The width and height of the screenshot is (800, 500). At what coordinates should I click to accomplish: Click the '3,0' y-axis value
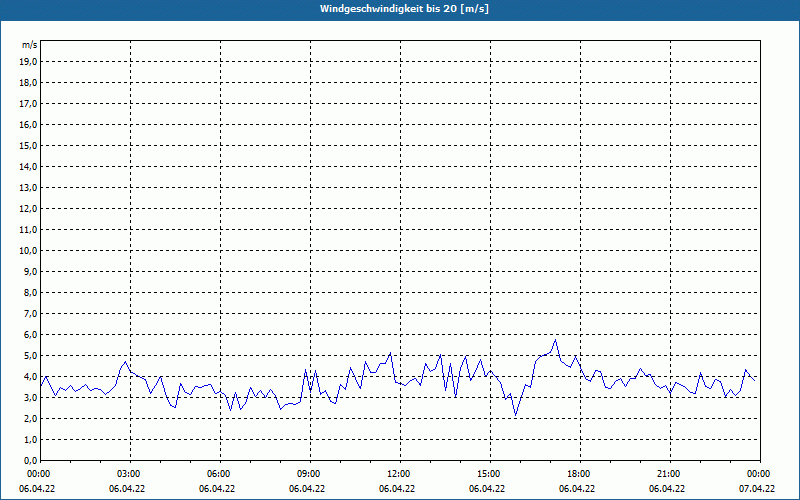point(30,397)
